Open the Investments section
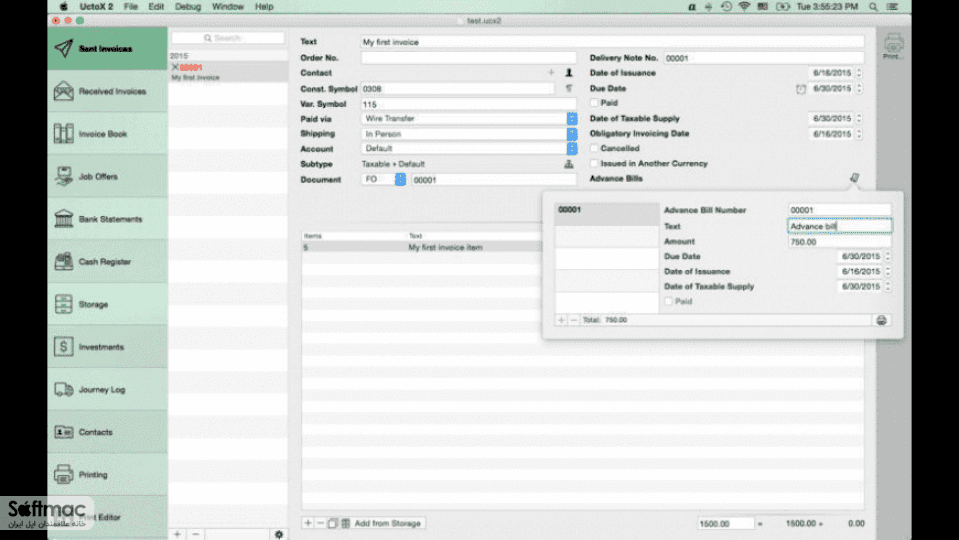 pyautogui.click(x=108, y=347)
